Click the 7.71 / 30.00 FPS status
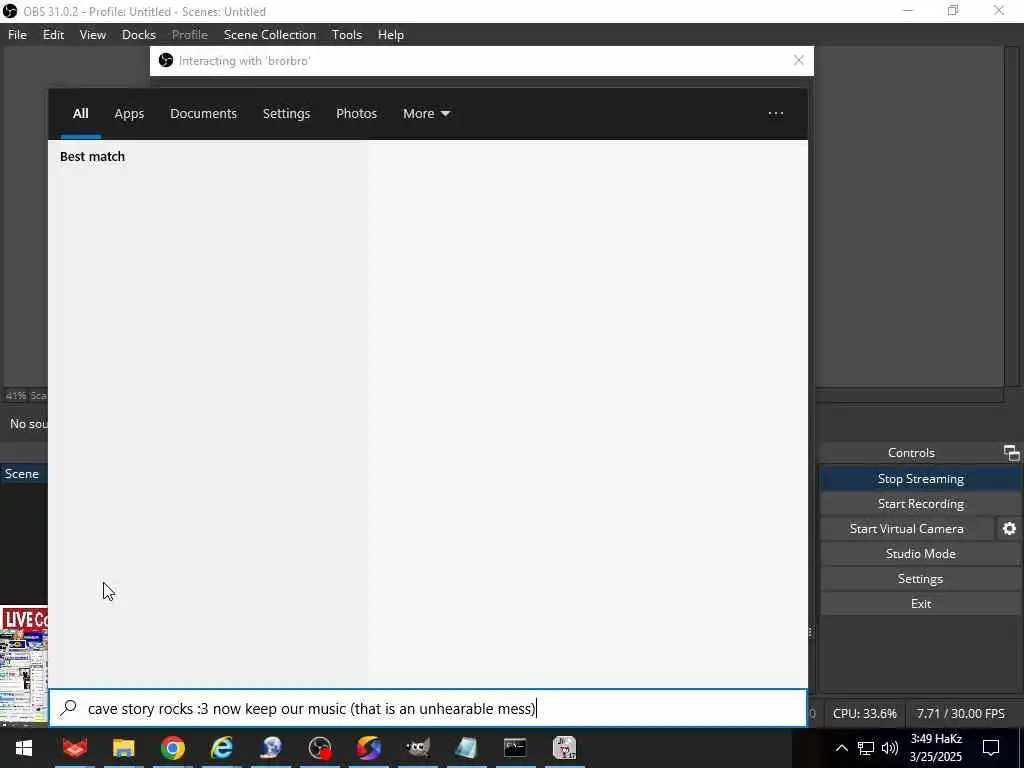Image resolution: width=1024 pixels, height=768 pixels. [960, 713]
